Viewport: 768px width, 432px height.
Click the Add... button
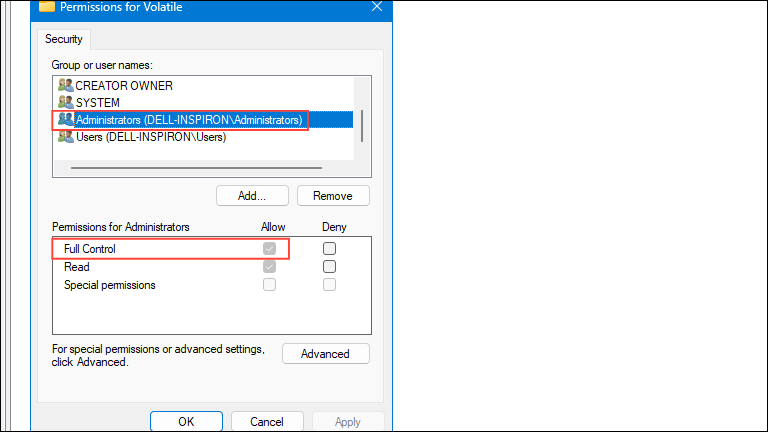(252, 196)
